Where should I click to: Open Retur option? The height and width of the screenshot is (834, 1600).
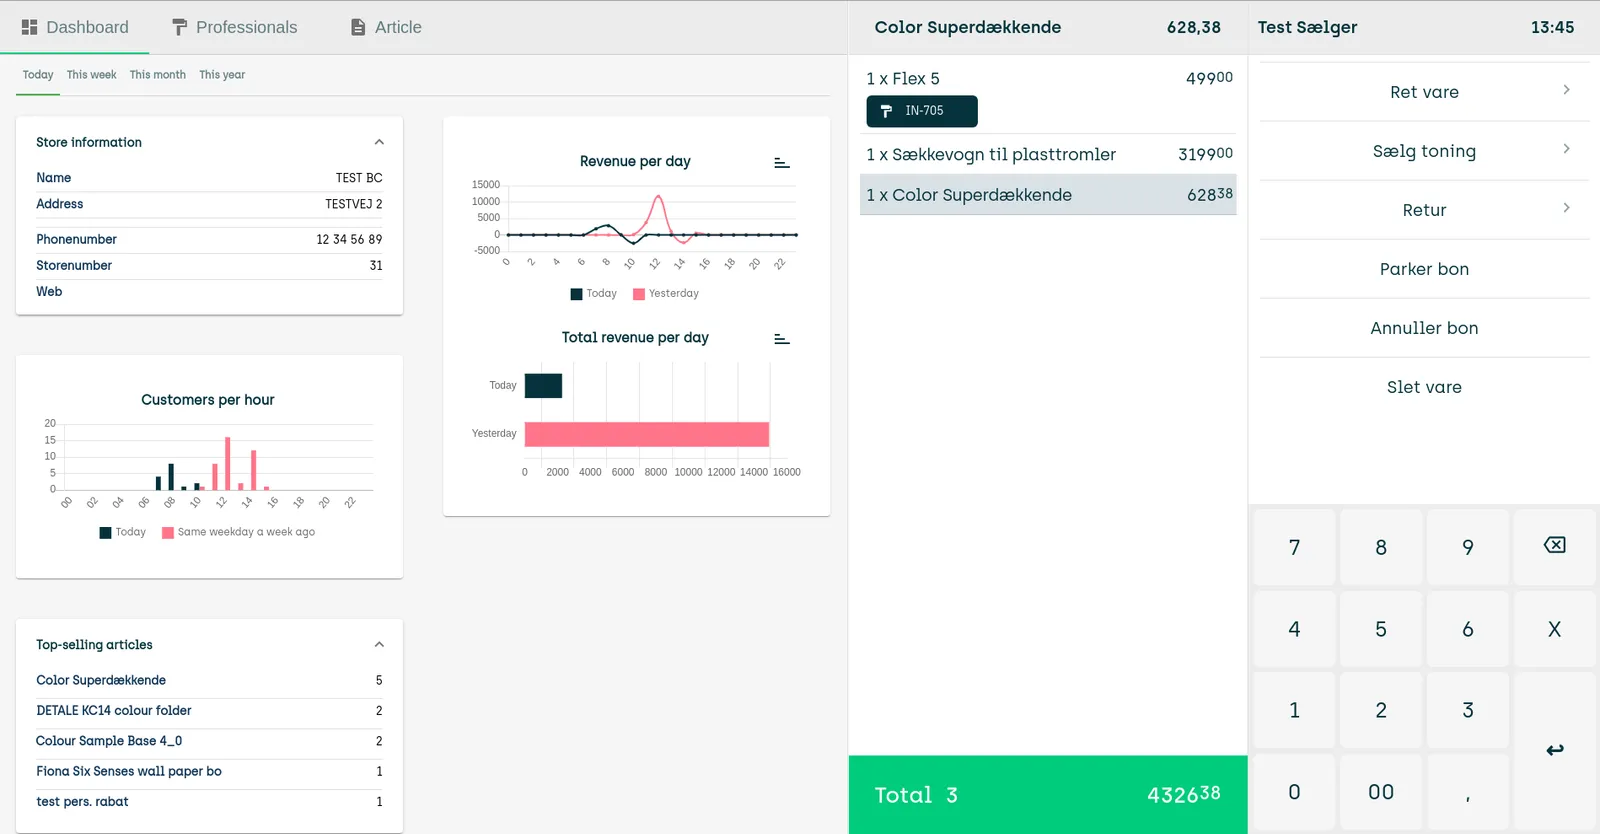tap(1424, 210)
